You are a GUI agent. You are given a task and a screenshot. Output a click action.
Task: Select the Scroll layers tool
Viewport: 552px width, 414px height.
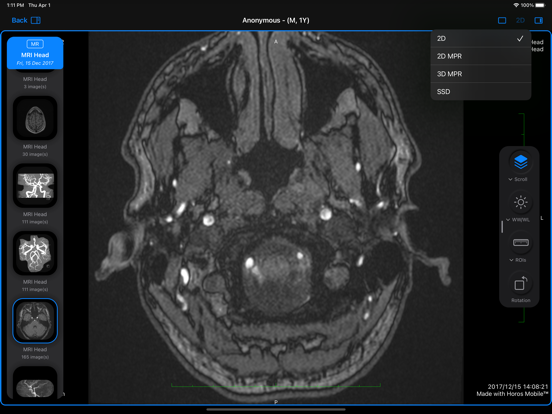click(x=521, y=162)
